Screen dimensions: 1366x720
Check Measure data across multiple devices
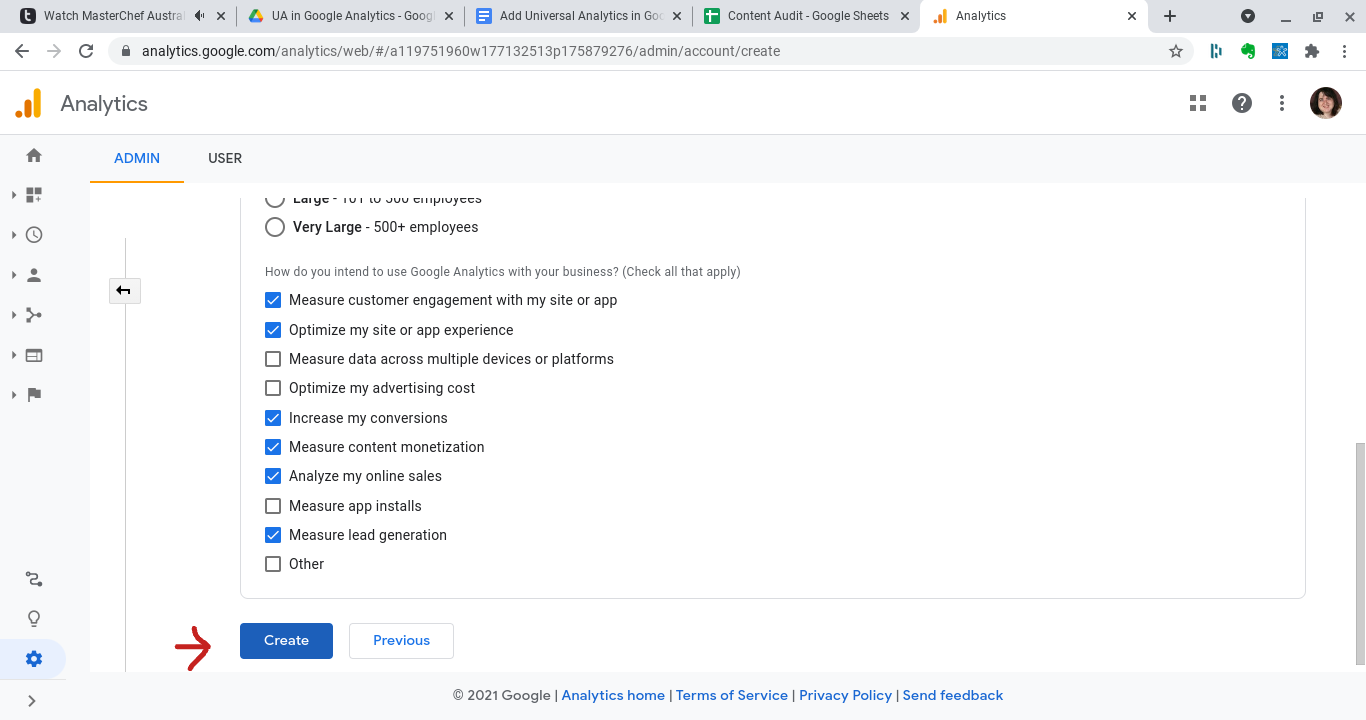point(273,359)
